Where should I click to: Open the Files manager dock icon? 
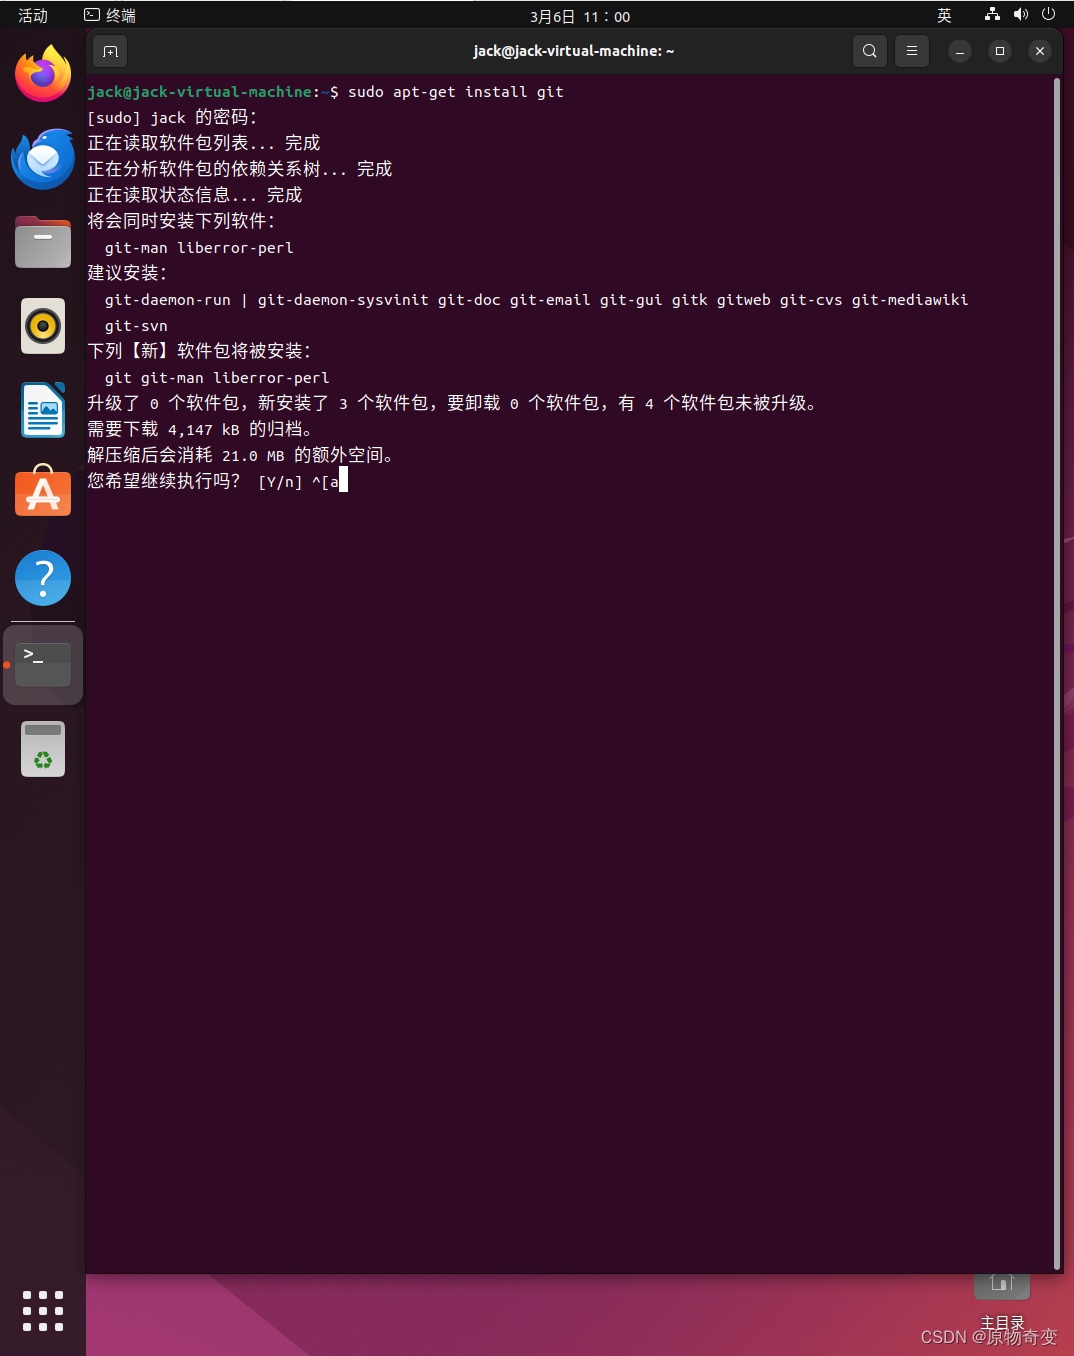click(x=43, y=242)
